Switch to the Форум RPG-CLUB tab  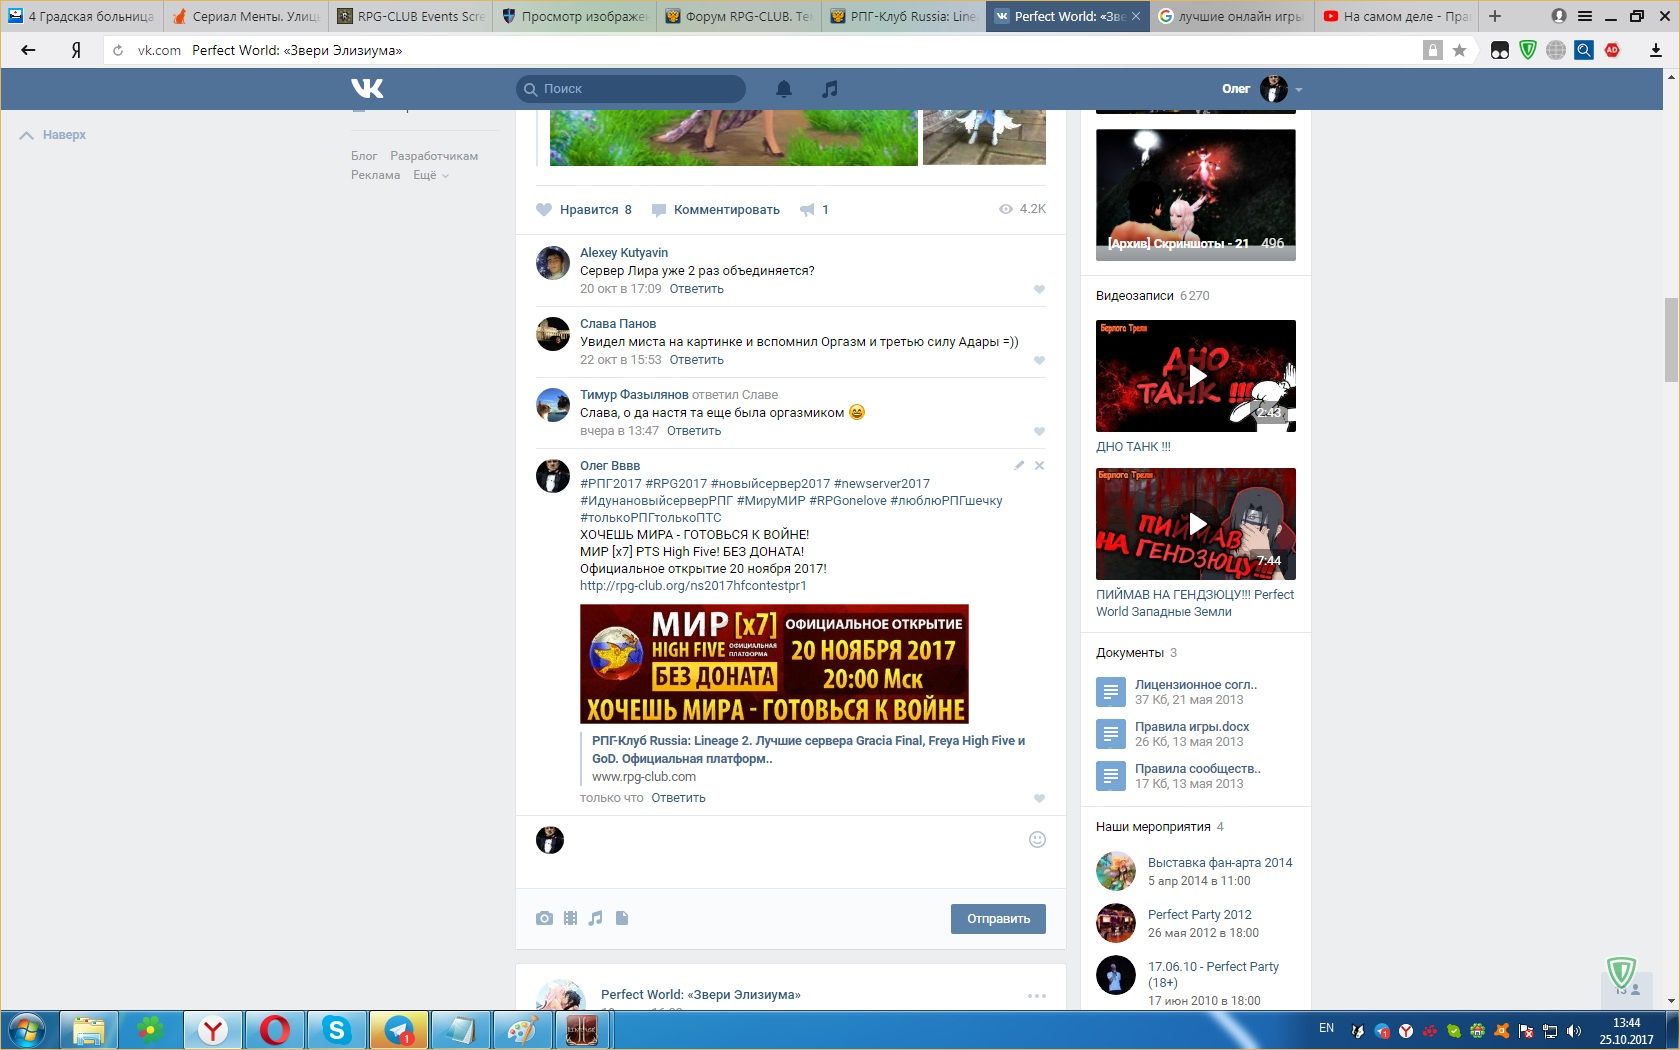pyautogui.click(x=738, y=16)
